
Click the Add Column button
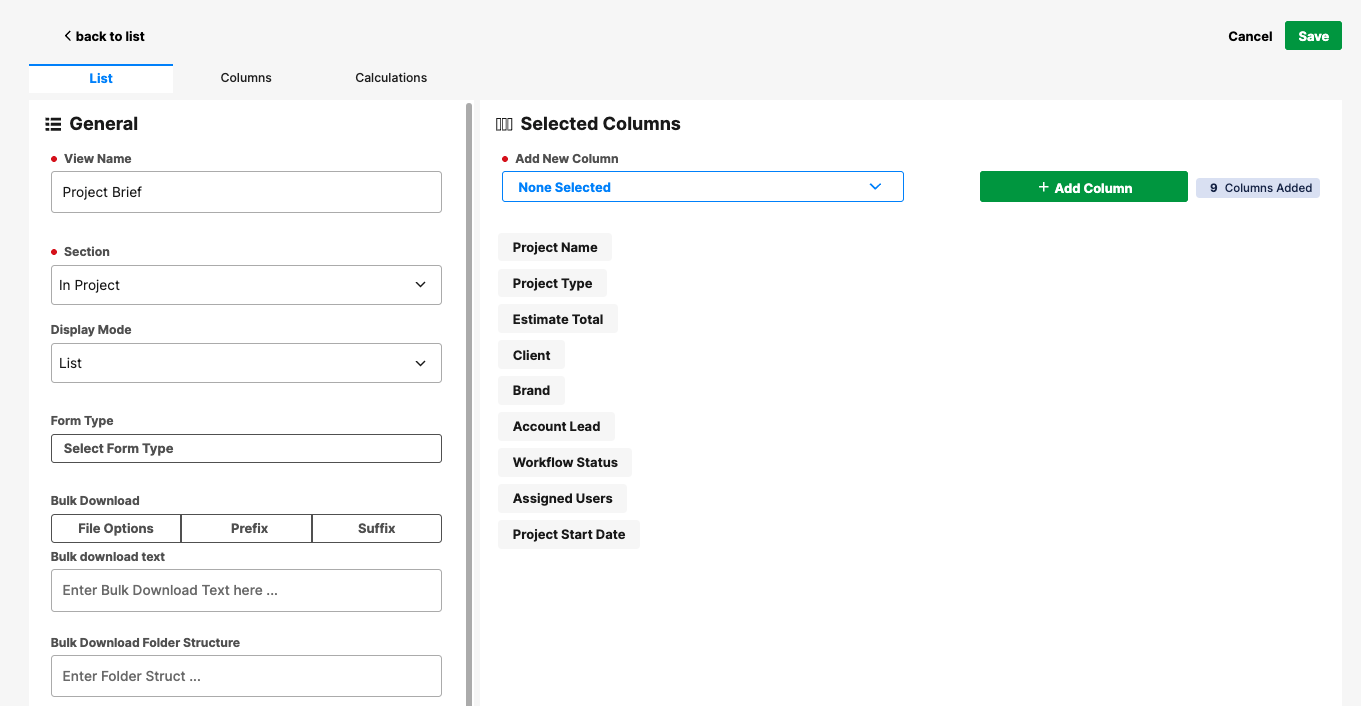click(1083, 187)
